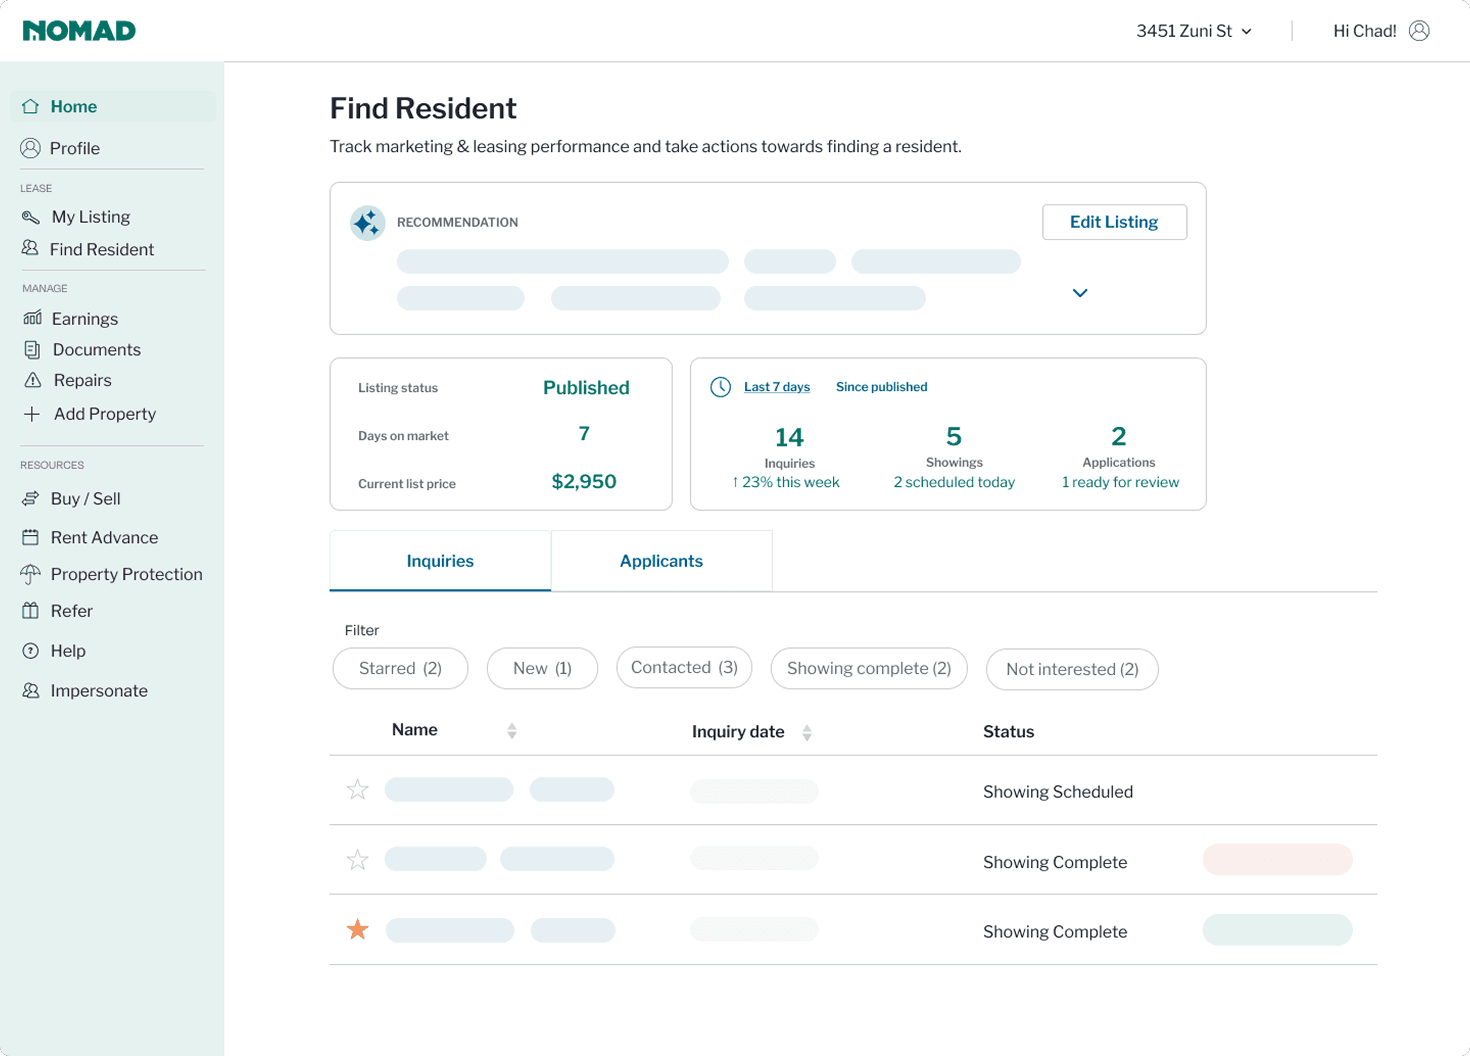Expand the Recommendation card chevron
The height and width of the screenshot is (1056, 1470).
tap(1081, 293)
